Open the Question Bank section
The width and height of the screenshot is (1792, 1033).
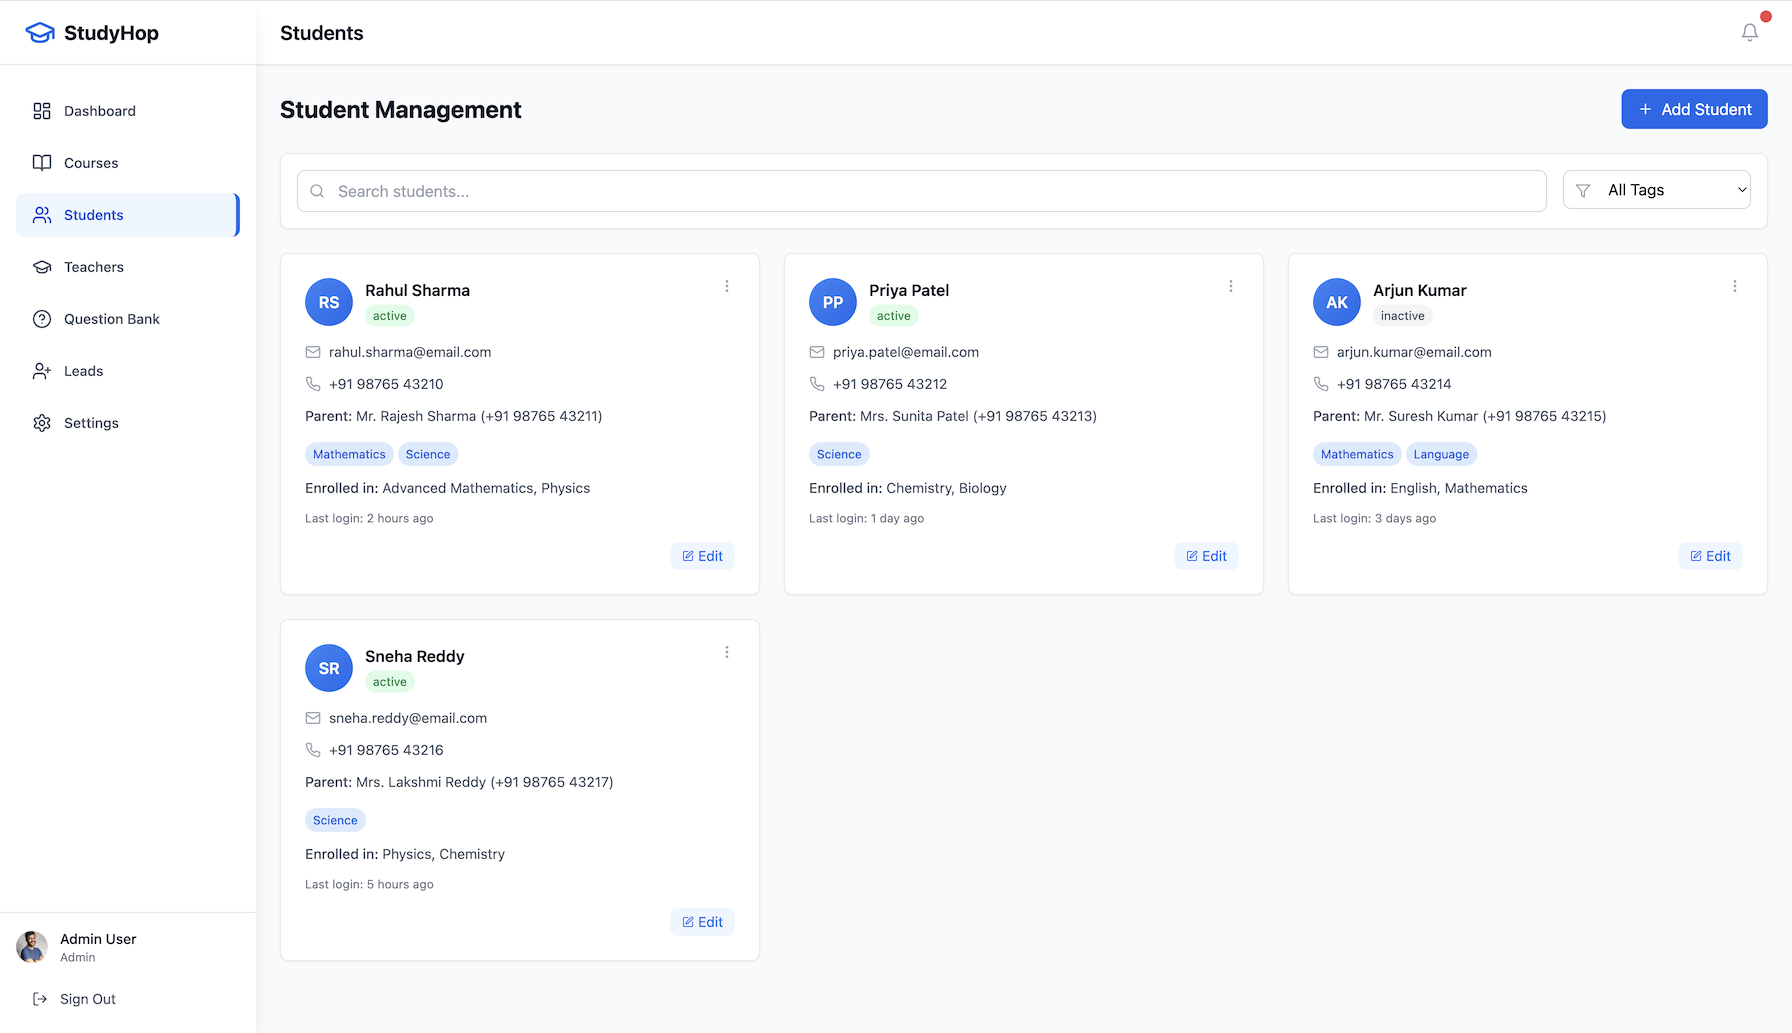pyautogui.click(x=111, y=319)
